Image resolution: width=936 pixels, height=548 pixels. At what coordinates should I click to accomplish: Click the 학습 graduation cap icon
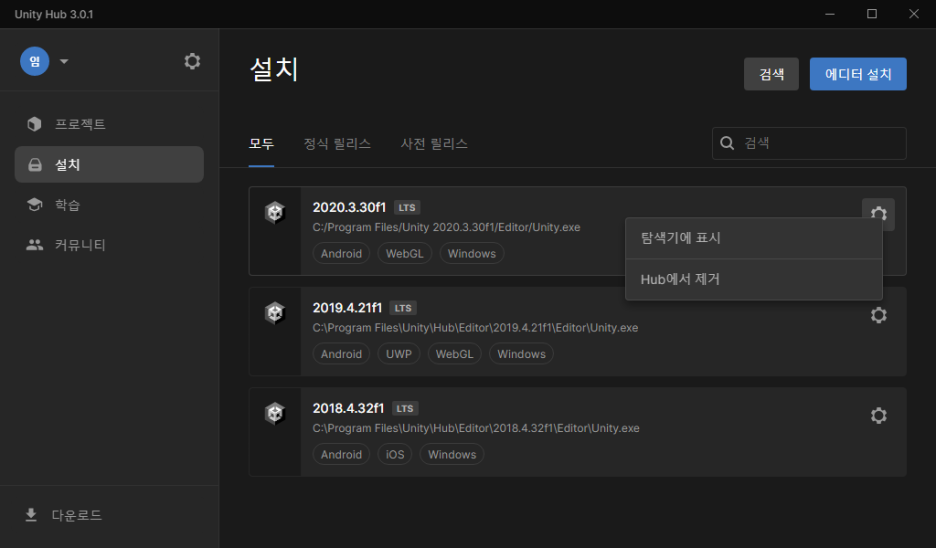point(35,204)
